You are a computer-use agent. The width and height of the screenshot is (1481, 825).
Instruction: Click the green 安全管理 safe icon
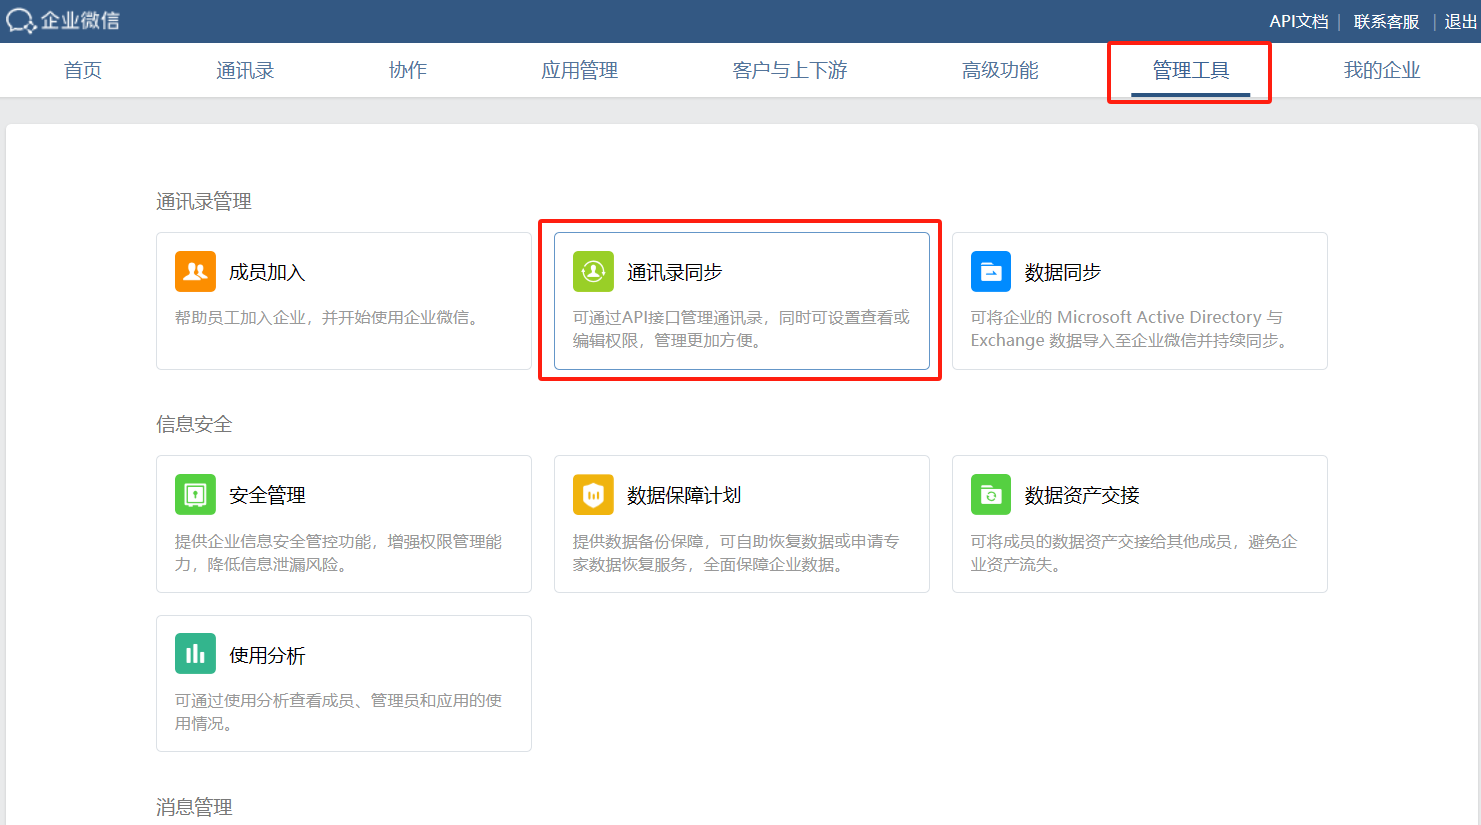tap(195, 495)
